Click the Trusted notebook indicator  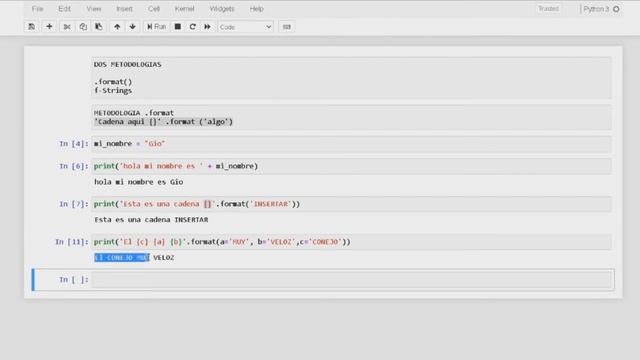coord(548,9)
